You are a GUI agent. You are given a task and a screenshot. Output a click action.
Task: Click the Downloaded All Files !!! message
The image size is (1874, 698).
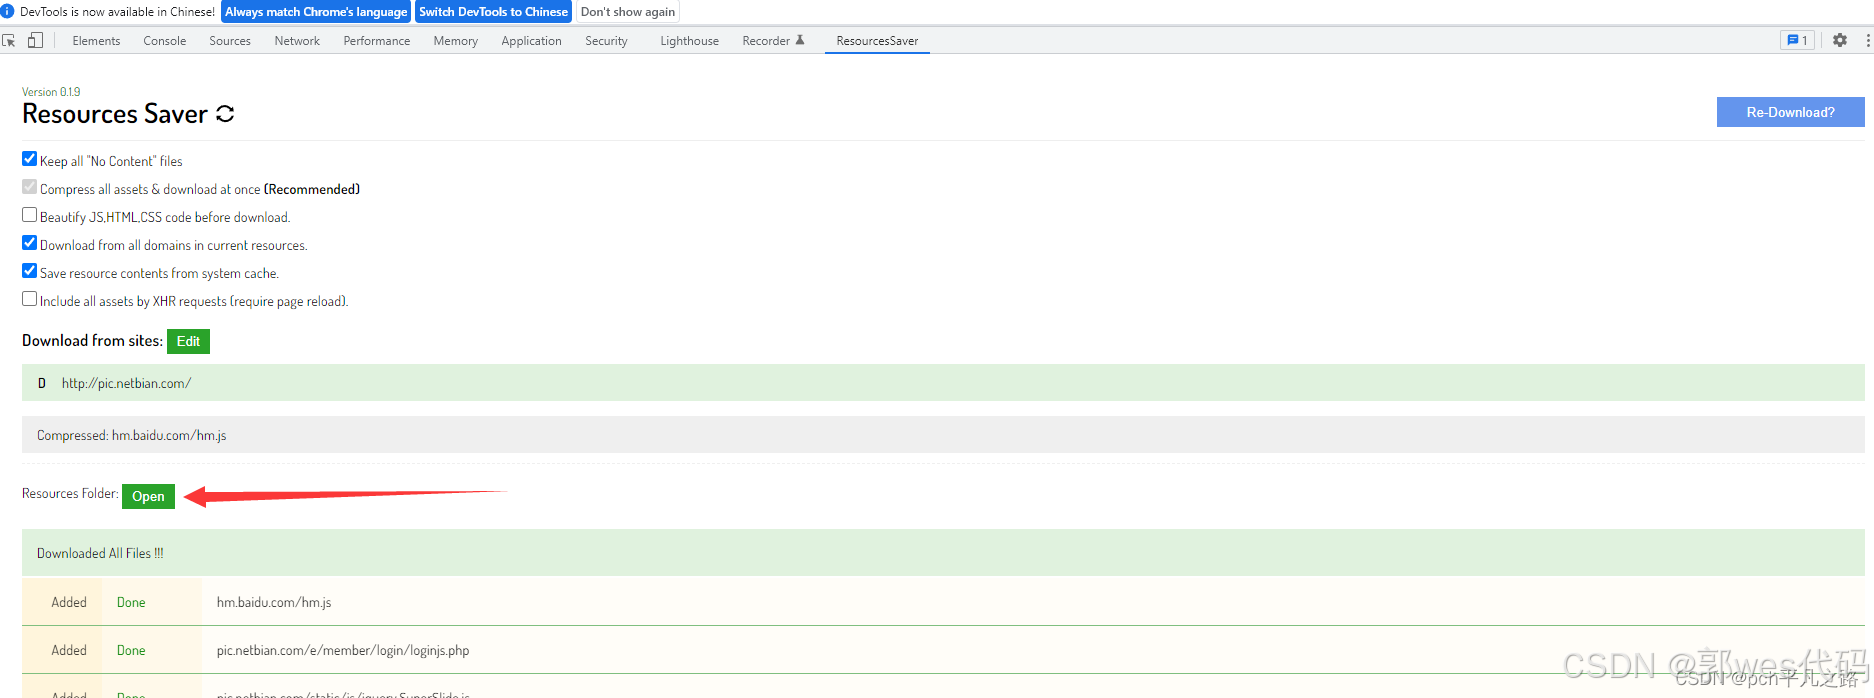(100, 553)
